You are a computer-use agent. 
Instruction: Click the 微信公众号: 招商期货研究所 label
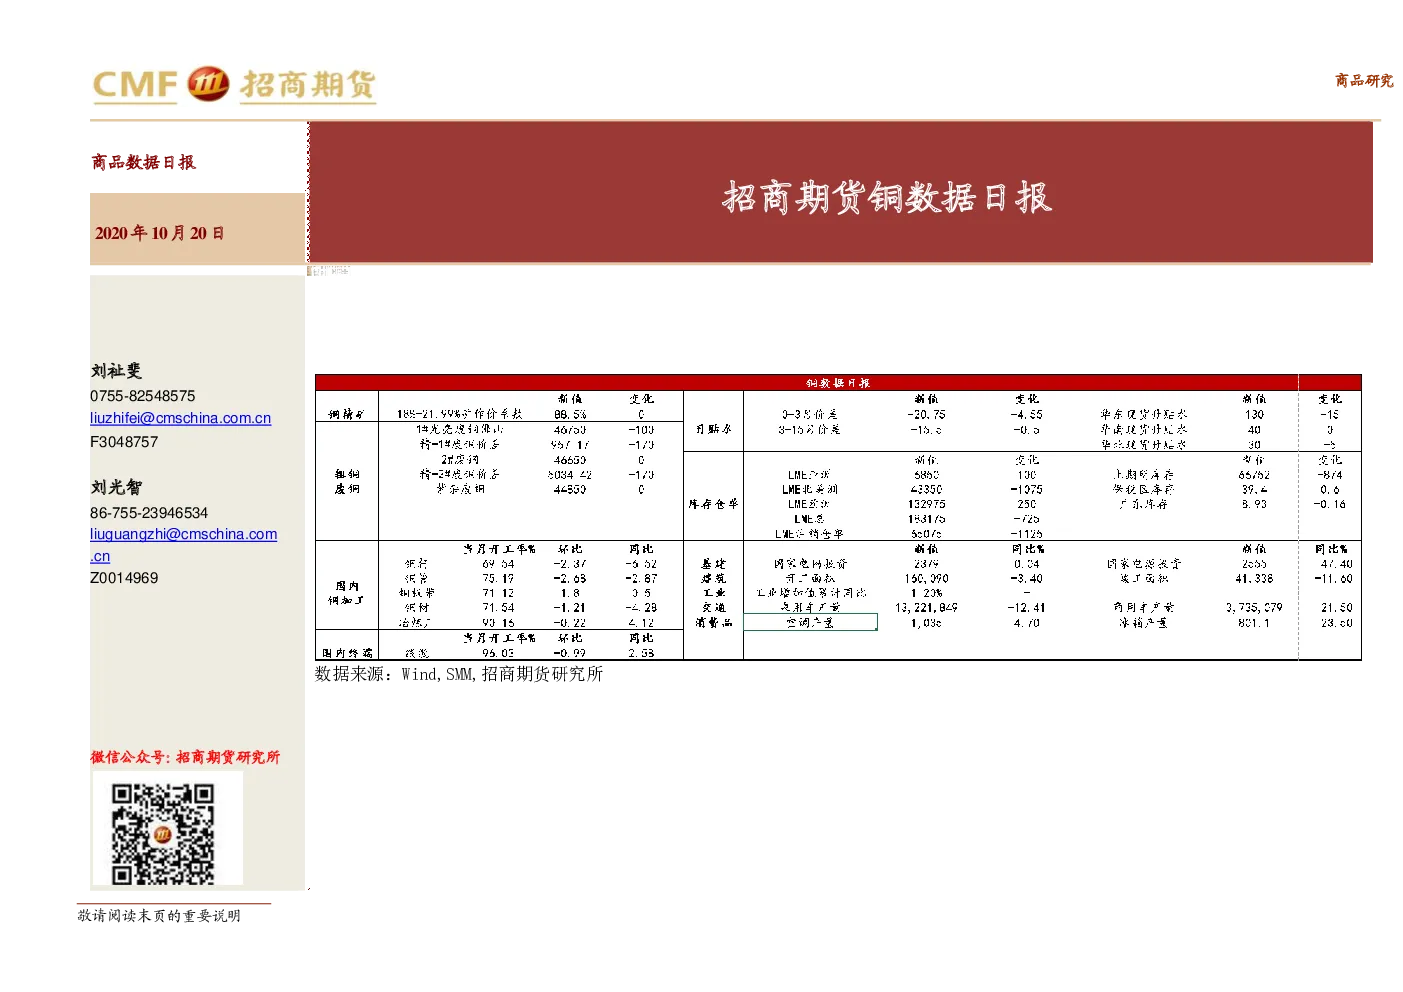coord(185,757)
